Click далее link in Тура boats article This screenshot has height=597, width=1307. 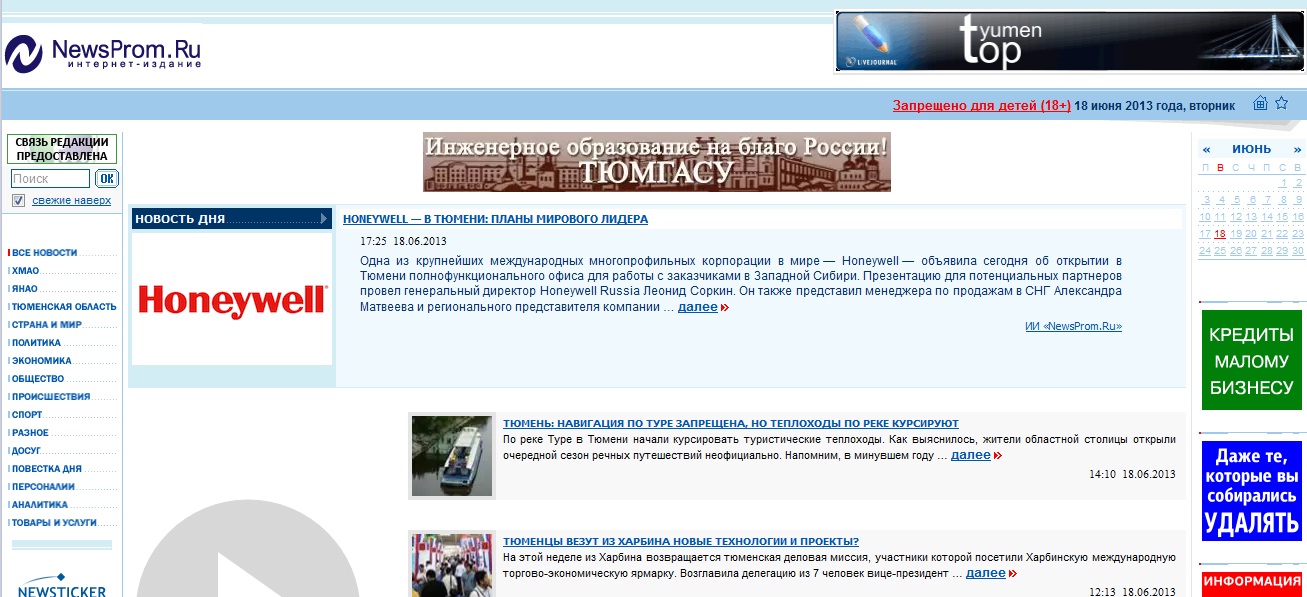tap(970, 455)
